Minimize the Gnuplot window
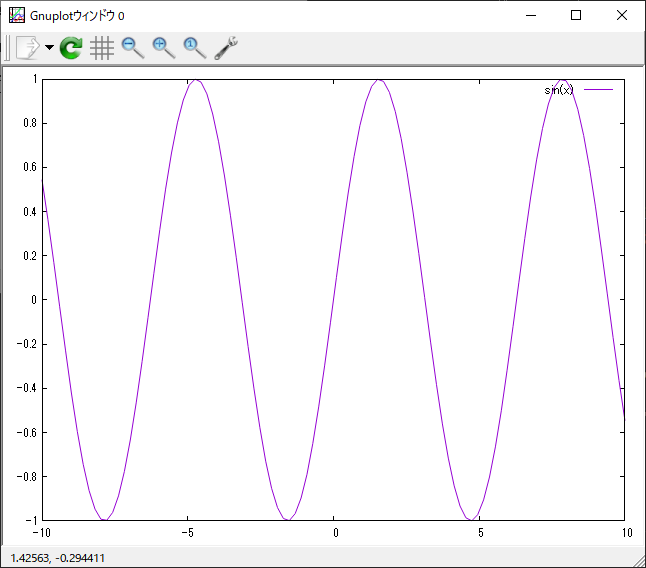The height and width of the screenshot is (568, 646). [530, 15]
